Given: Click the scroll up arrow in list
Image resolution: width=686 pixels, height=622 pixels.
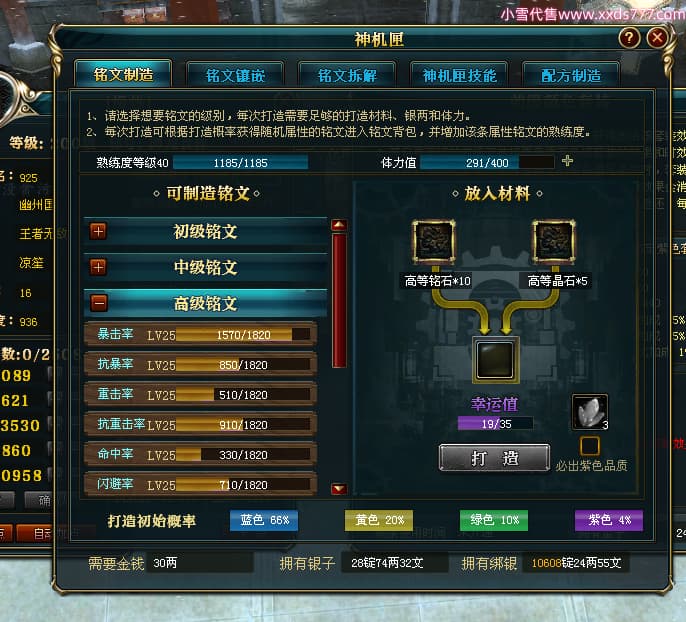Looking at the screenshot, I should coord(339,225).
